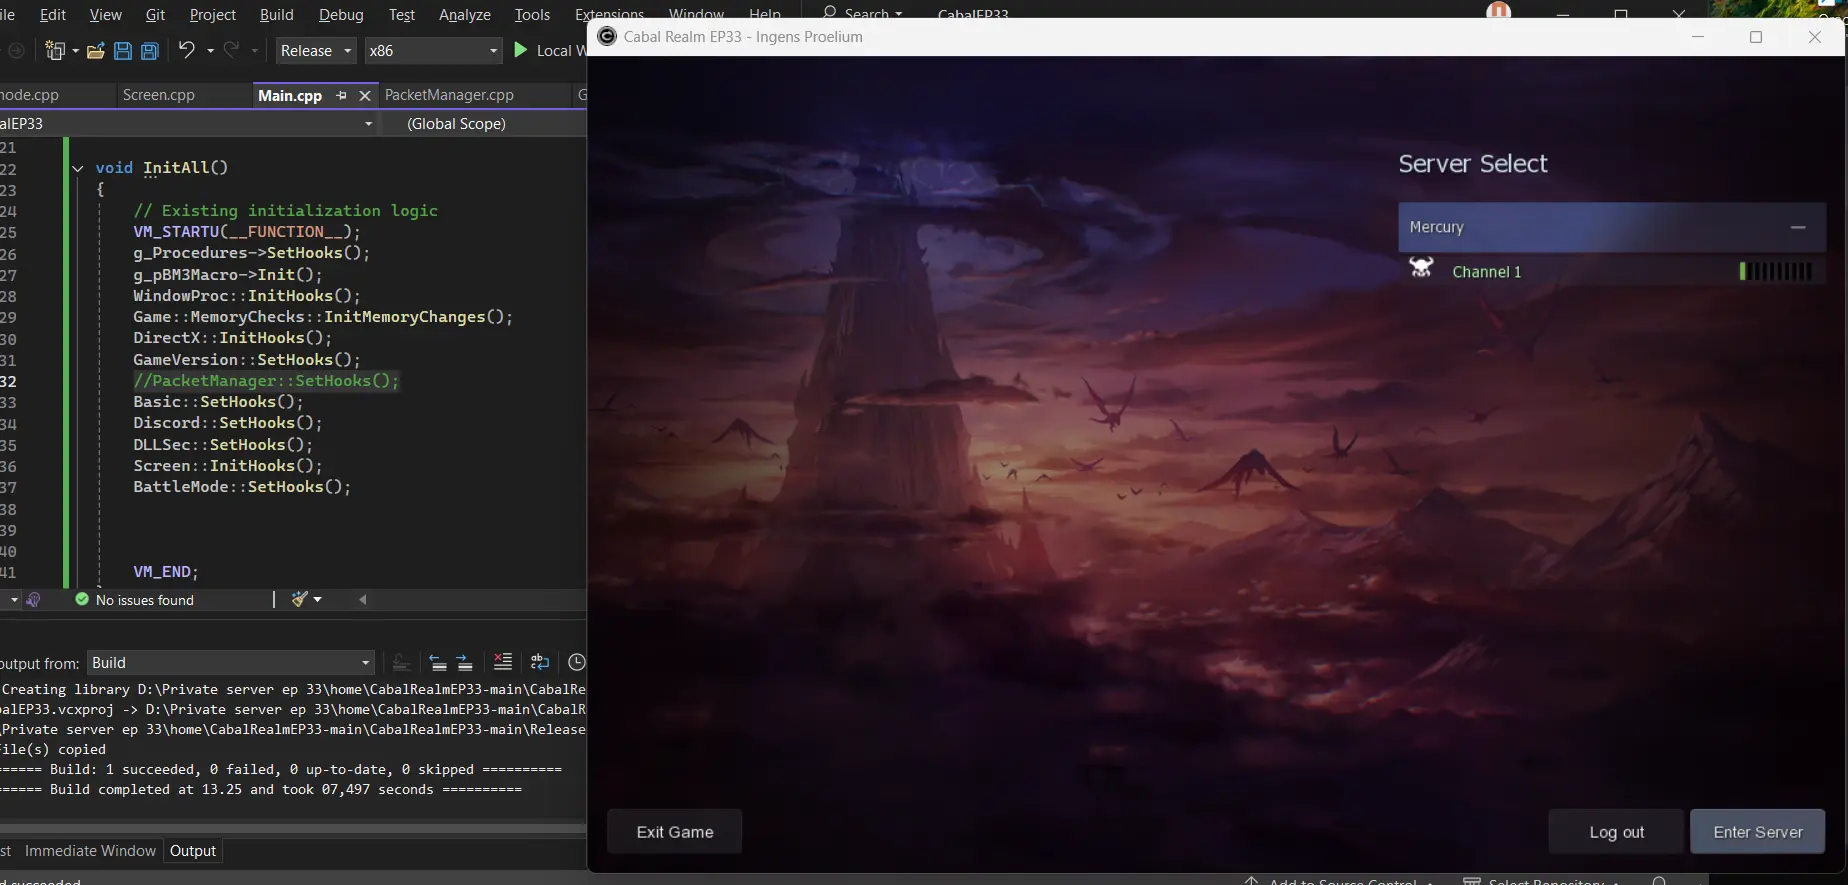1848x885 pixels.
Task: Click the Log out button
Action: tap(1616, 832)
